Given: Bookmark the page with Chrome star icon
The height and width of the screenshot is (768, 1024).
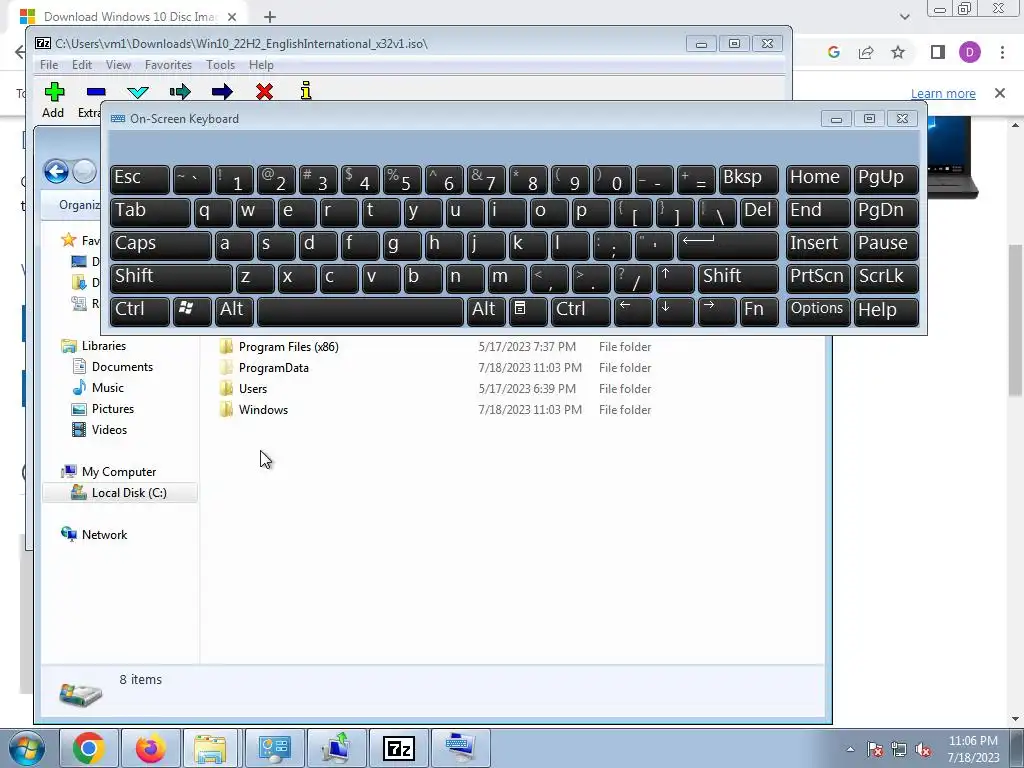Looking at the screenshot, I should 898,52.
